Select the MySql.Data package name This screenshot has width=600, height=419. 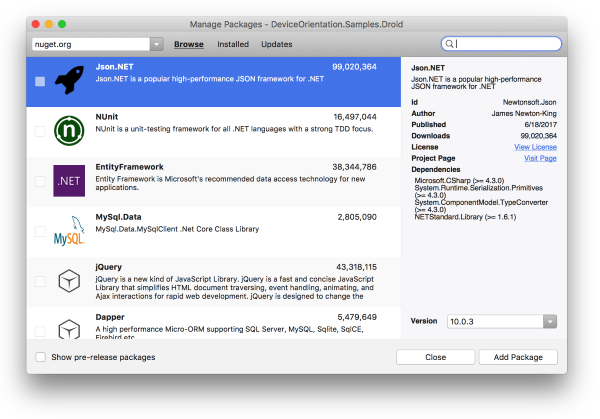click(118, 217)
